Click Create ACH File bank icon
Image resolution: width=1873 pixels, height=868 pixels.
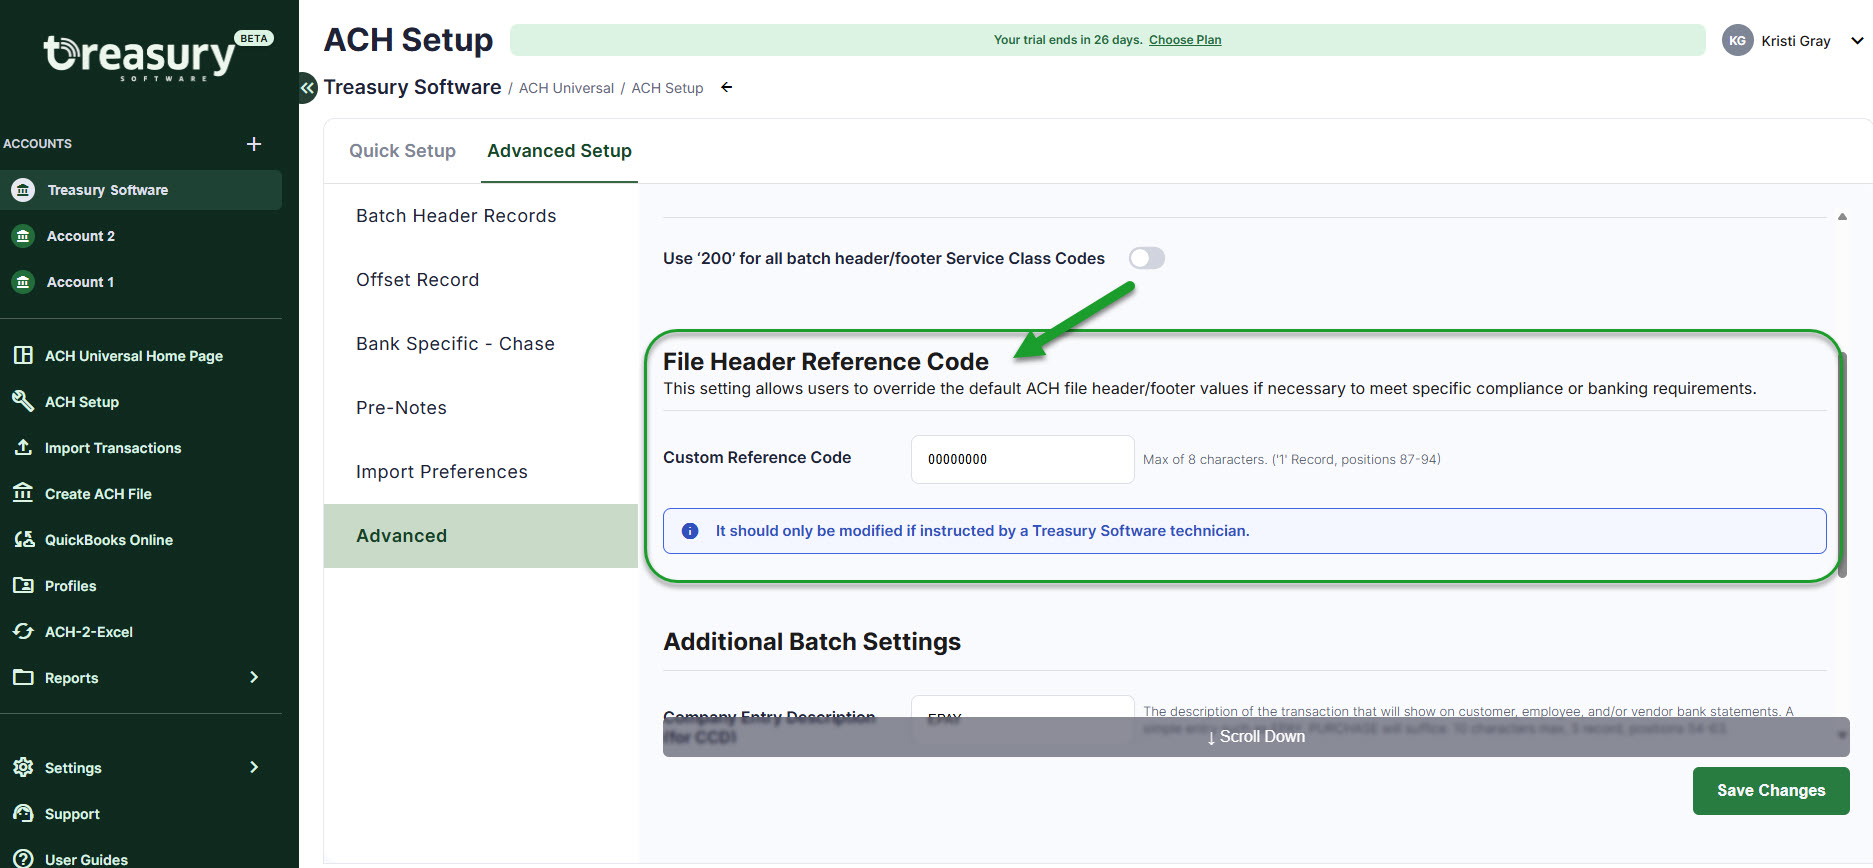pyautogui.click(x=23, y=493)
